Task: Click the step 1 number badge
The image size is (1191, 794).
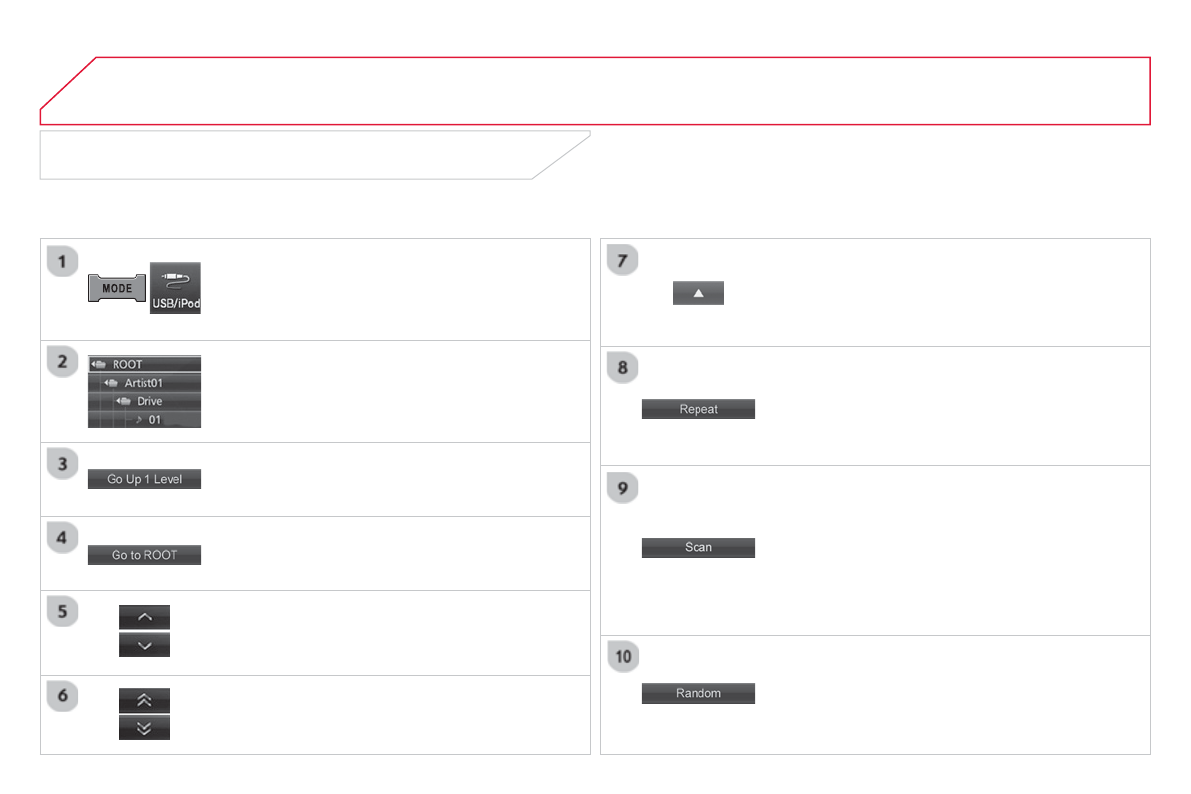Action: [x=62, y=264]
